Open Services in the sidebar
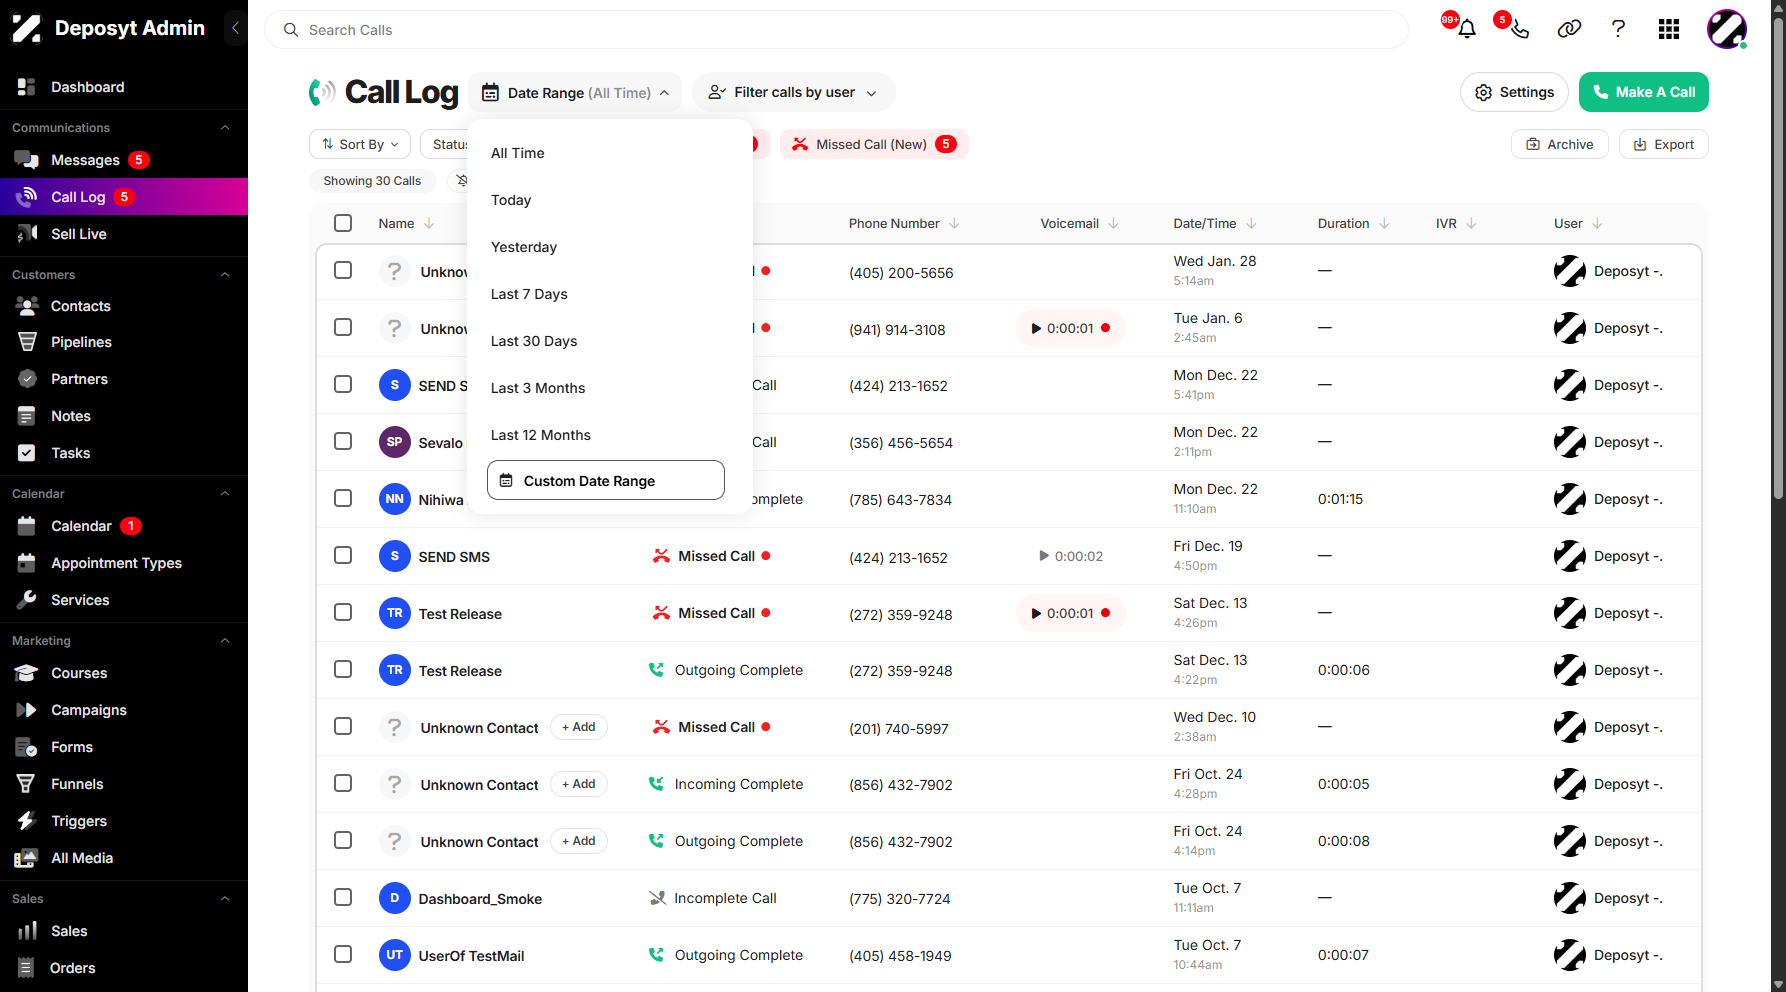Image resolution: width=1786 pixels, height=992 pixels. [80, 600]
